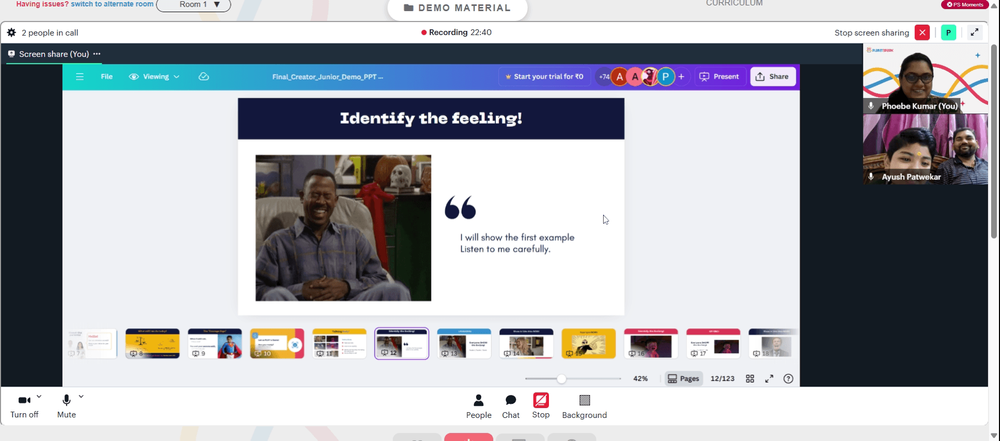Open the Room 1 dropdown
The width and height of the screenshot is (1000, 441).
pyautogui.click(x=193, y=5)
